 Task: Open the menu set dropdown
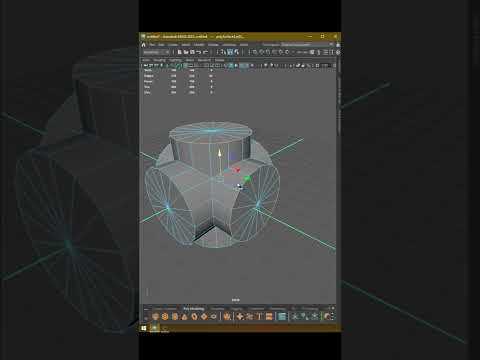click(x=156, y=52)
